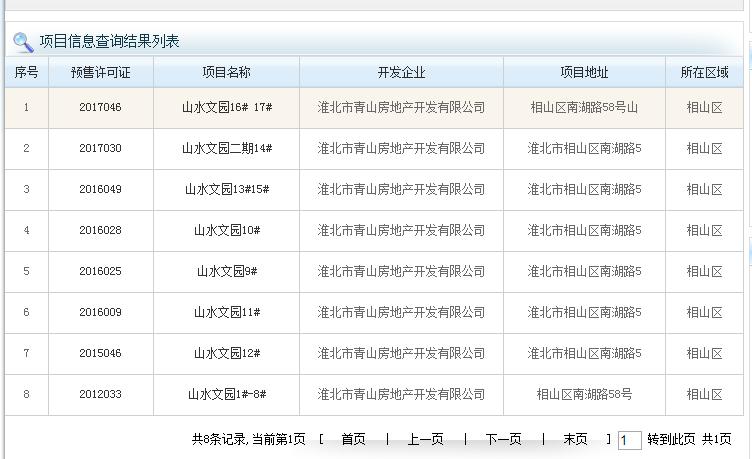Go to first page via 首页
This screenshot has width=752, height=459.
[353, 439]
